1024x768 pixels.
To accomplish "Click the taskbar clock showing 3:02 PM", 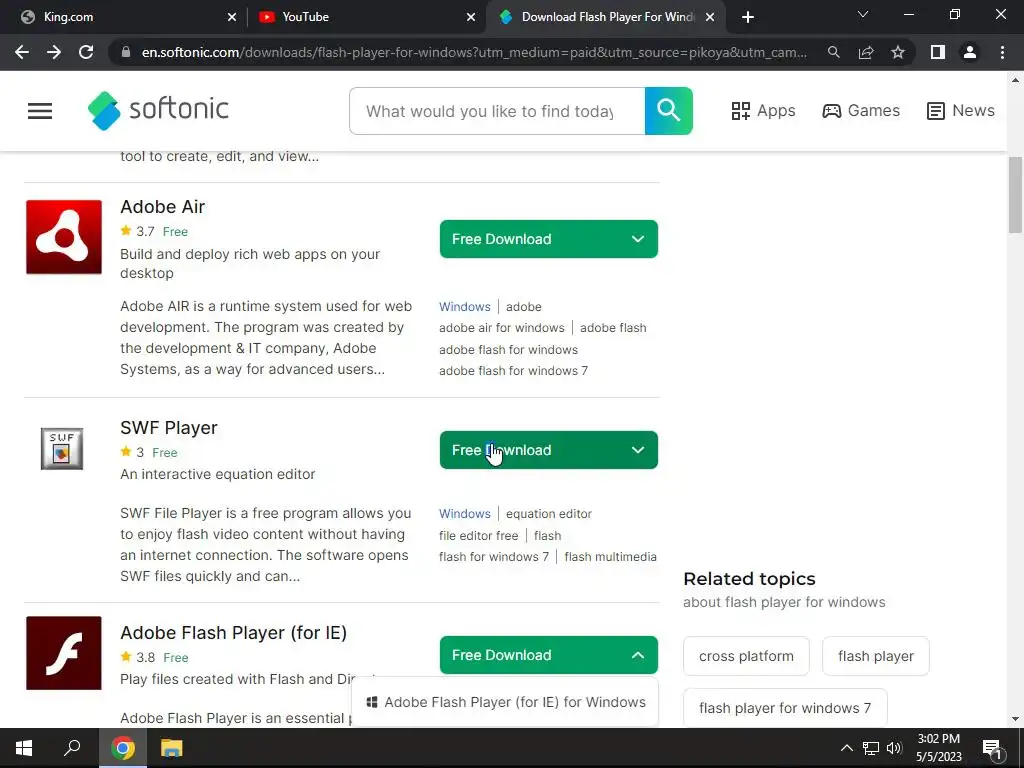I will [938, 748].
